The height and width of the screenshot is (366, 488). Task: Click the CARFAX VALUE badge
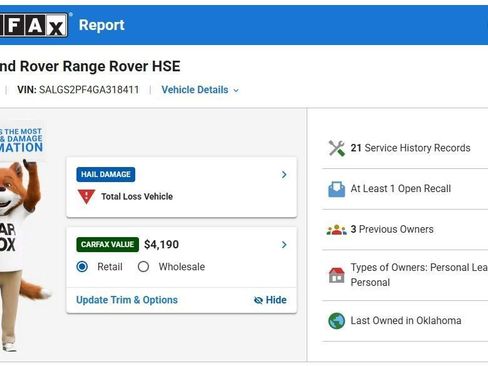point(107,244)
